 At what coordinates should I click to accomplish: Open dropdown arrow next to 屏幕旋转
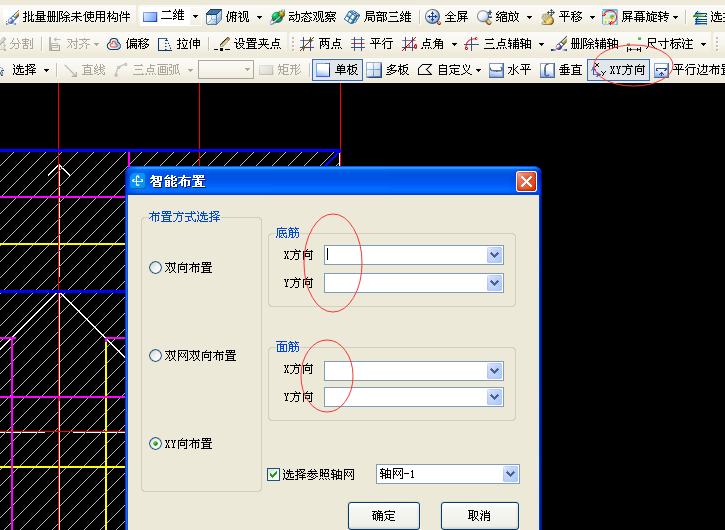pyautogui.click(x=676, y=17)
